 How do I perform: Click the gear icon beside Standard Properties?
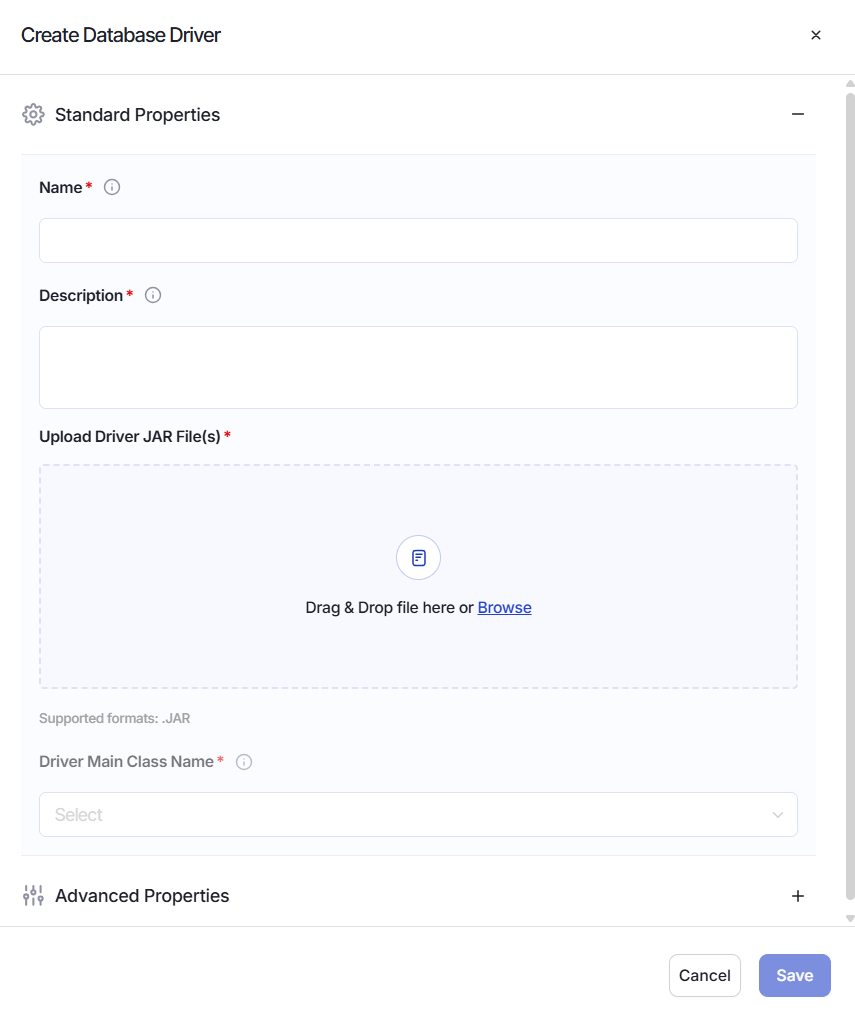coord(33,115)
